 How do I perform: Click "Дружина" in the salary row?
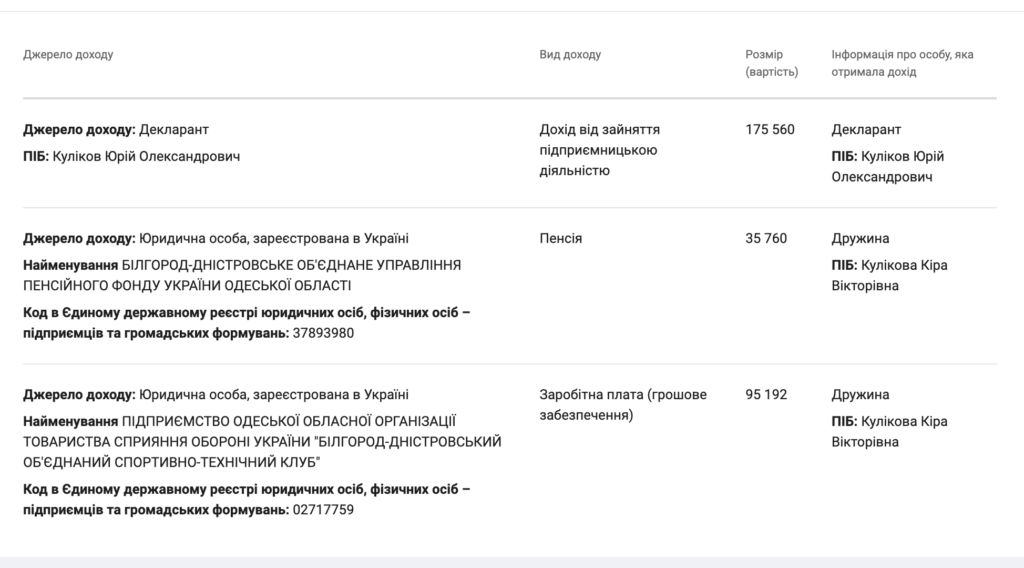coord(860,395)
